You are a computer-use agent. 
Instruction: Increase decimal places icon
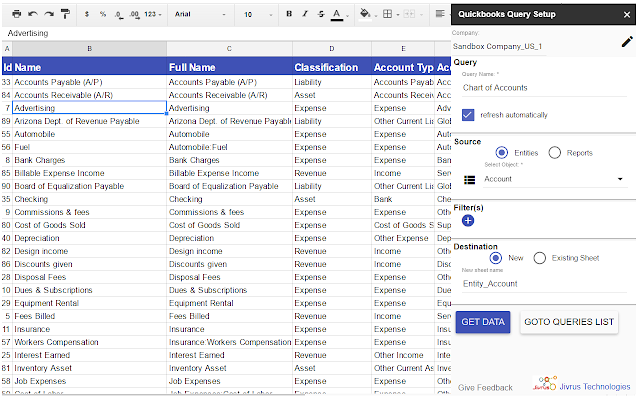134,15
